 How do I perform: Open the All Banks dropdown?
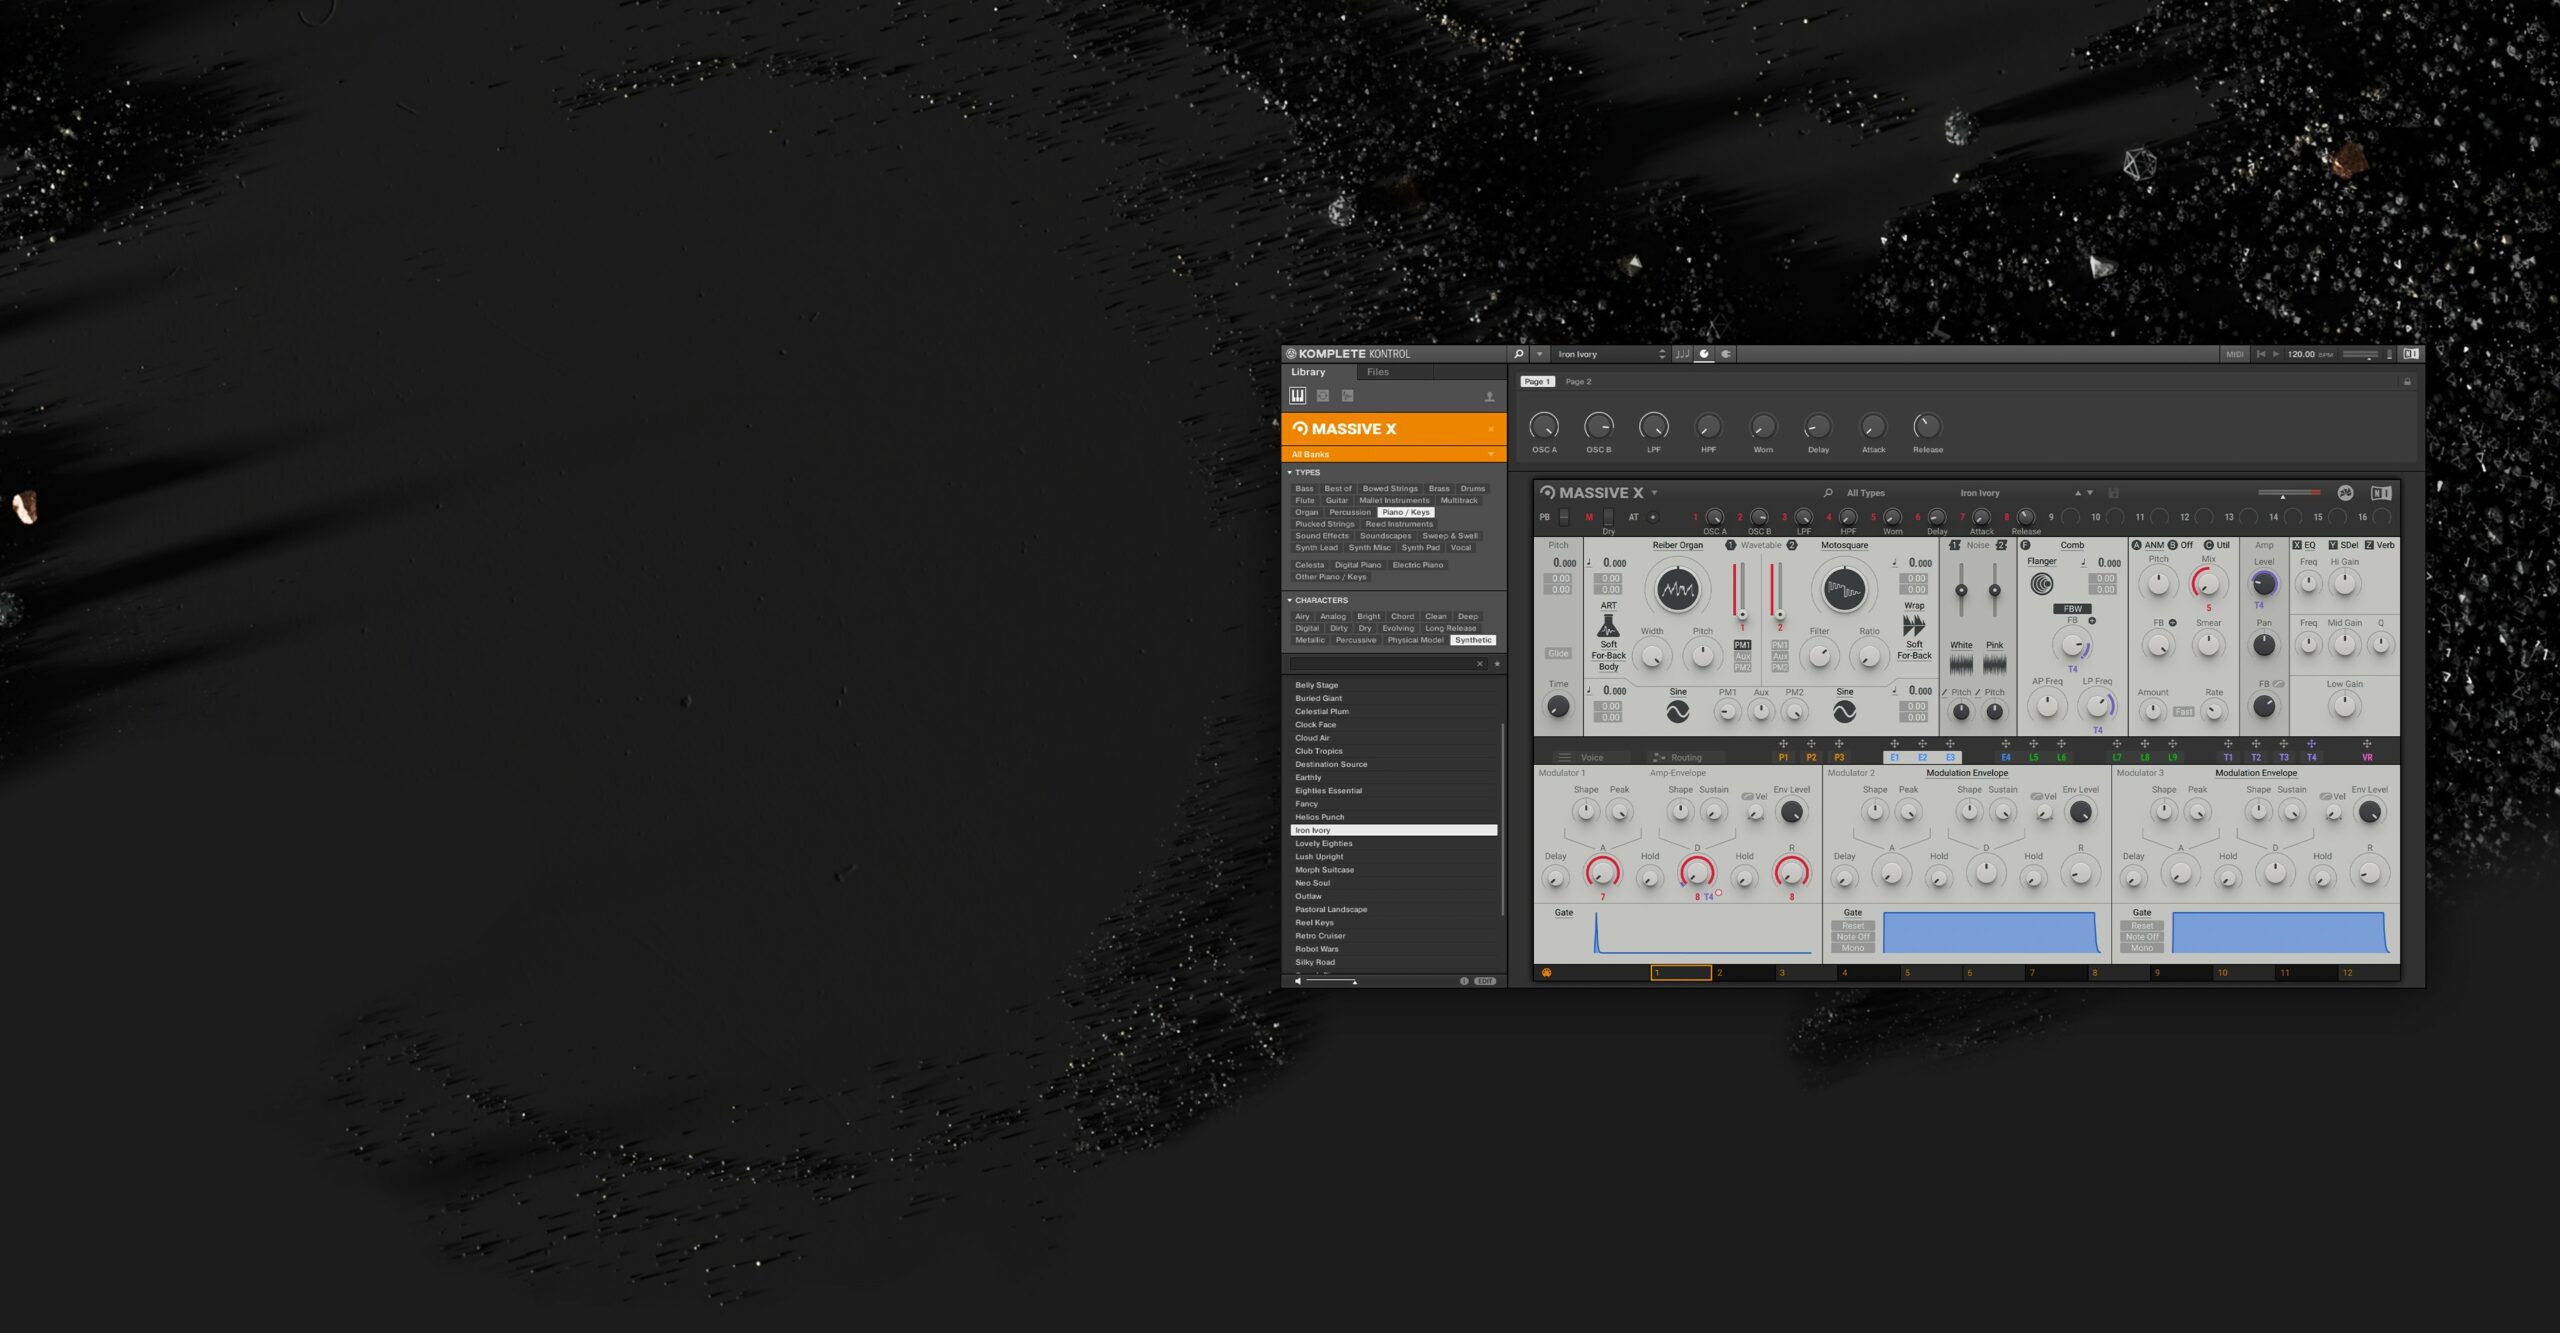click(x=1393, y=455)
